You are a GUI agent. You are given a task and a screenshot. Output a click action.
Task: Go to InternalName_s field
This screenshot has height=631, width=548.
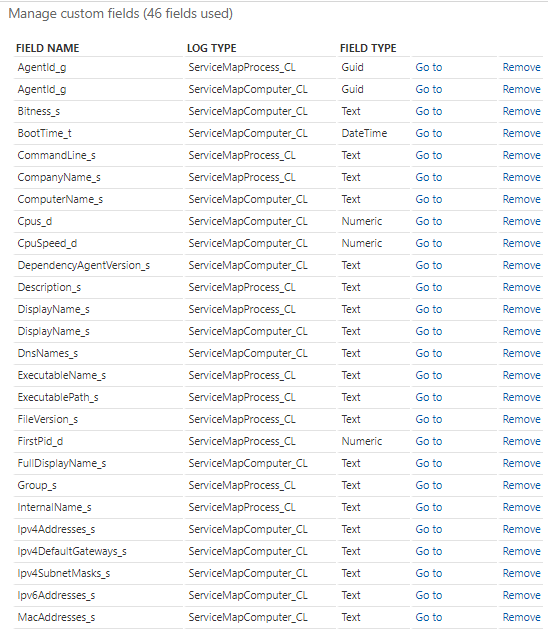pos(429,507)
